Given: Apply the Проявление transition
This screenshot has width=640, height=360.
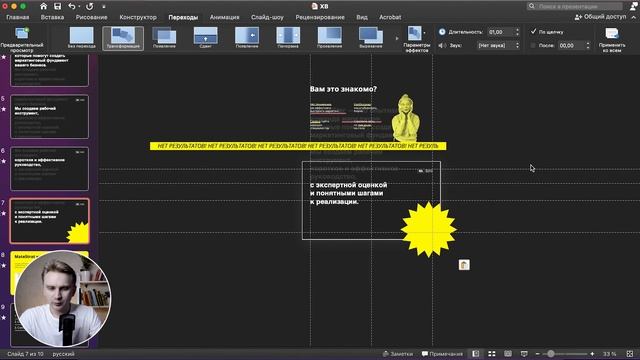Looking at the screenshot, I should point(329,38).
